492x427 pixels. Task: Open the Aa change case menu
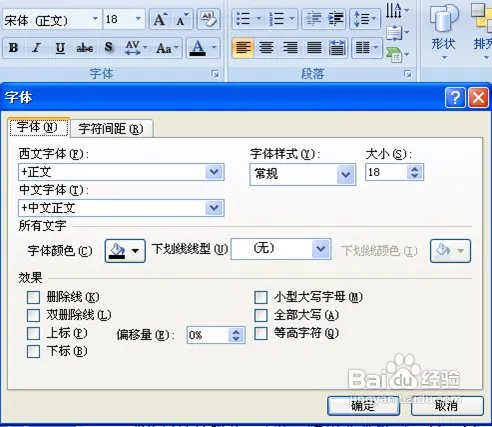[x=167, y=48]
